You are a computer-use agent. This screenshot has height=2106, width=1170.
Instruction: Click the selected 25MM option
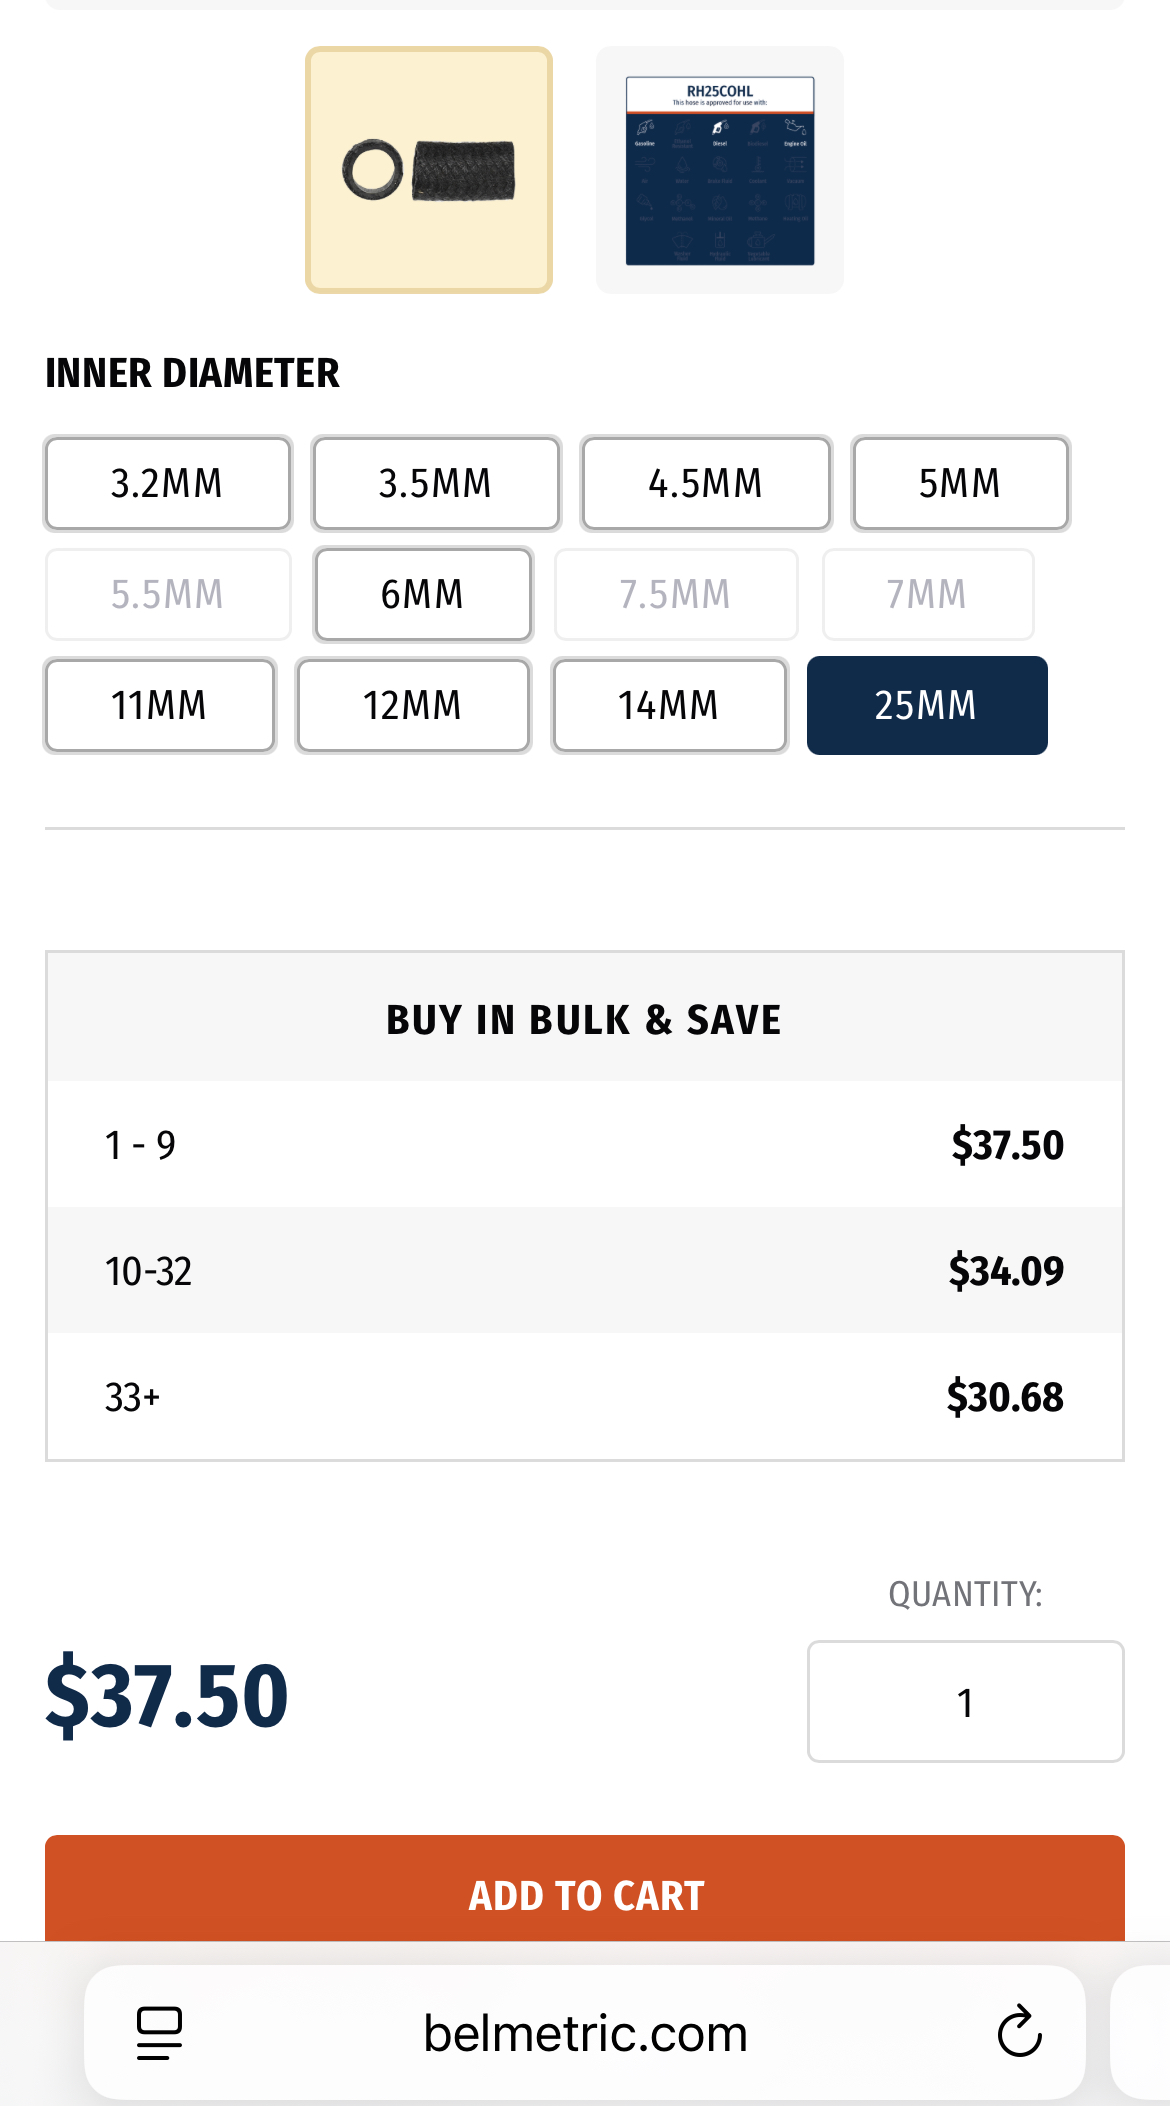click(927, 706)
